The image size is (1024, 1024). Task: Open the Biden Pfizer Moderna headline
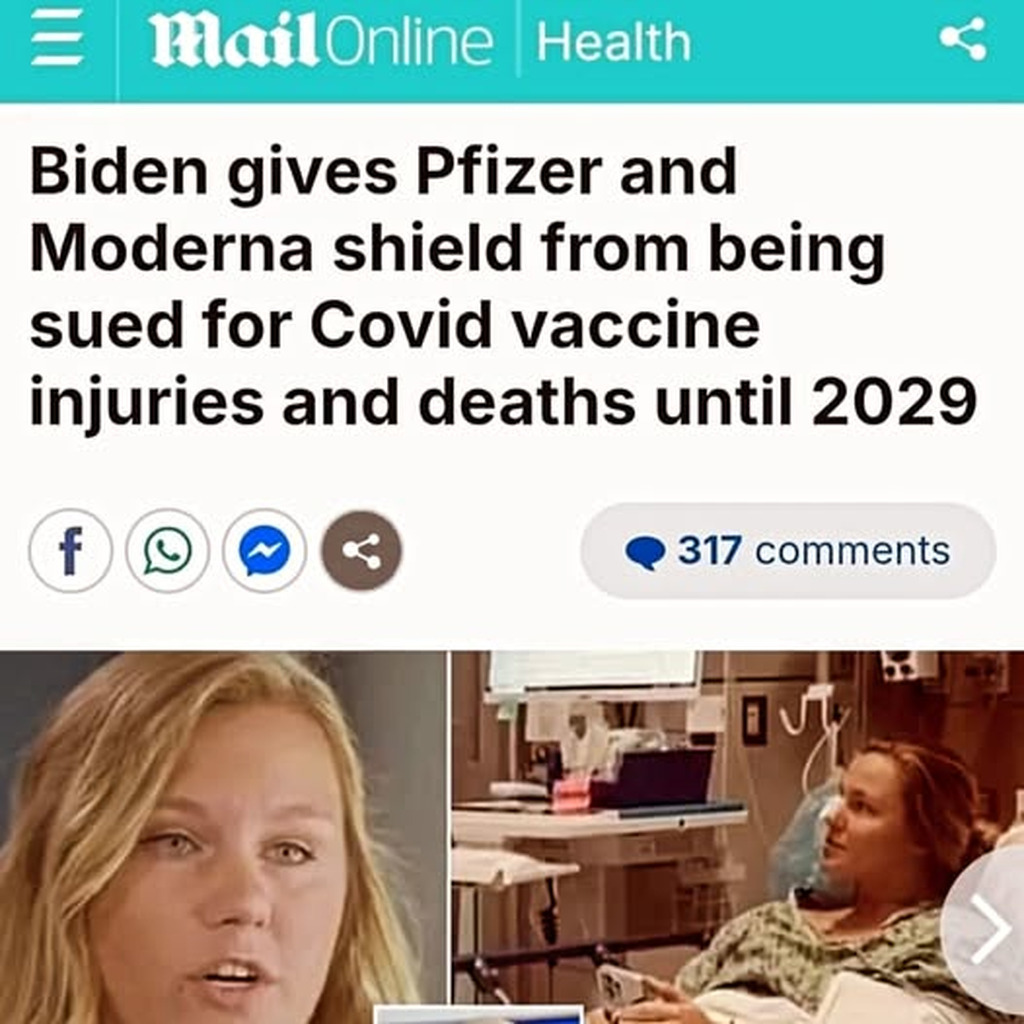point(503,285)
